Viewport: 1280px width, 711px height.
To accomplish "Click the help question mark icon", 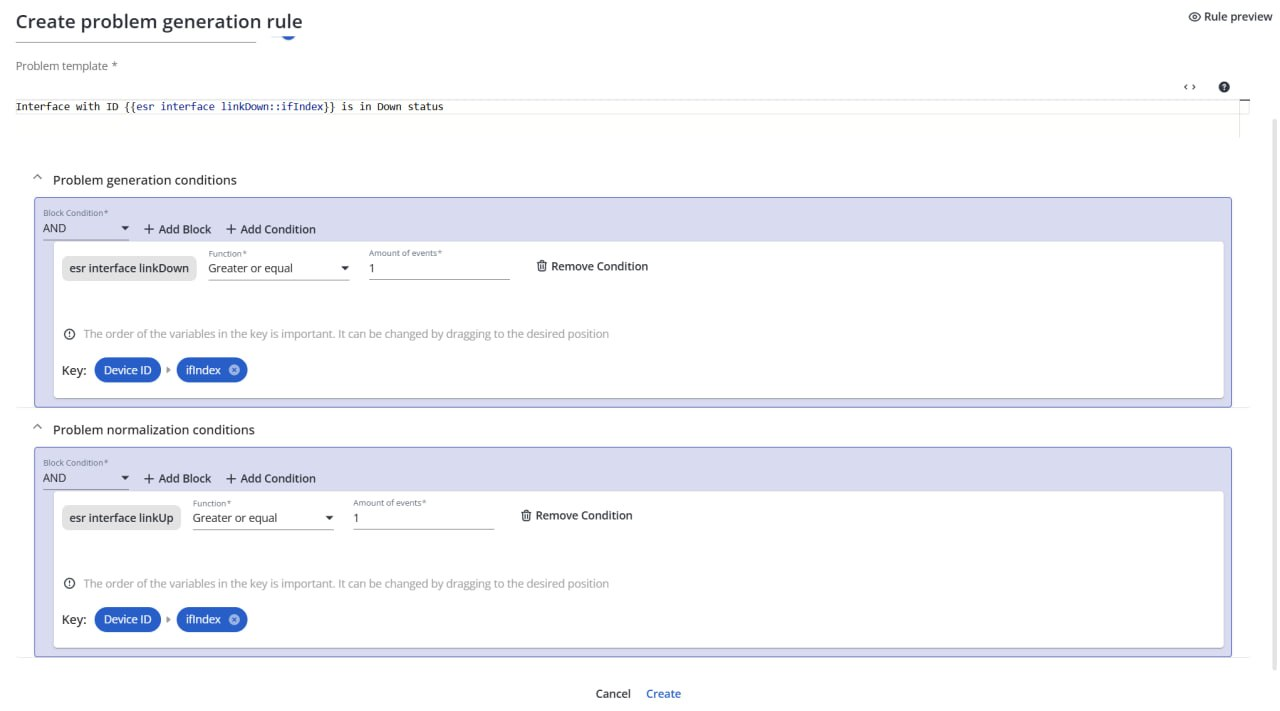I will point(1224,87).
